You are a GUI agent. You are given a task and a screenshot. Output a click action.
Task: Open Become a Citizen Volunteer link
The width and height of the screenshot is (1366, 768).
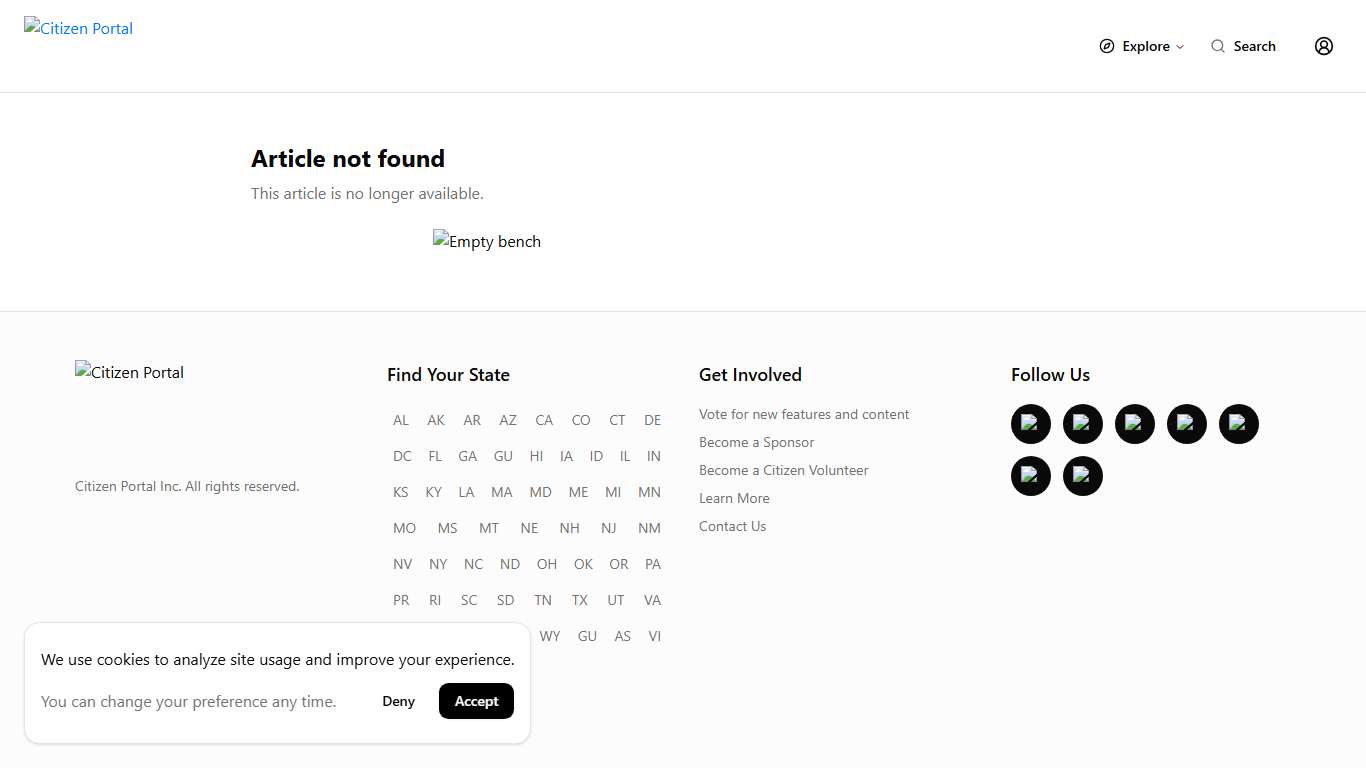(783, 470)
